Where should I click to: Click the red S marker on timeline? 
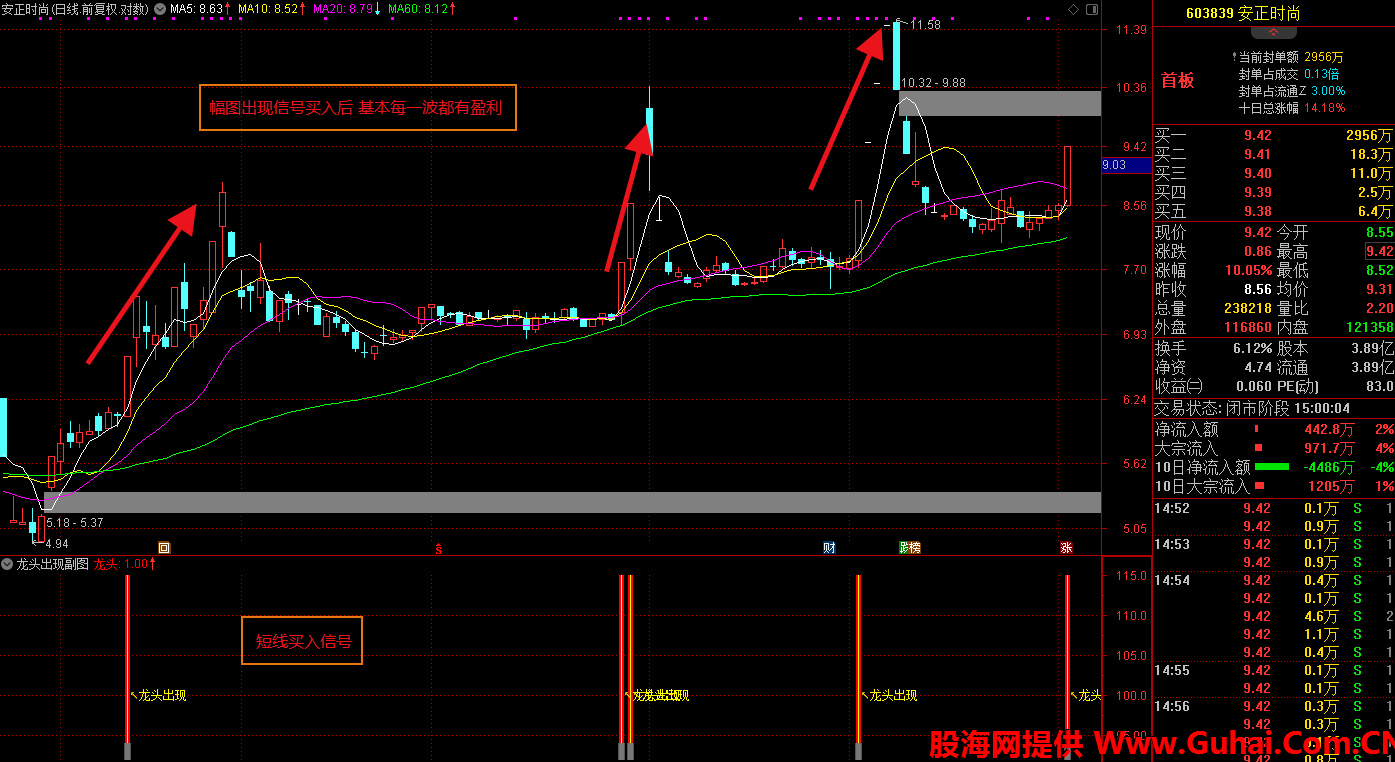[x=438, y=548]
